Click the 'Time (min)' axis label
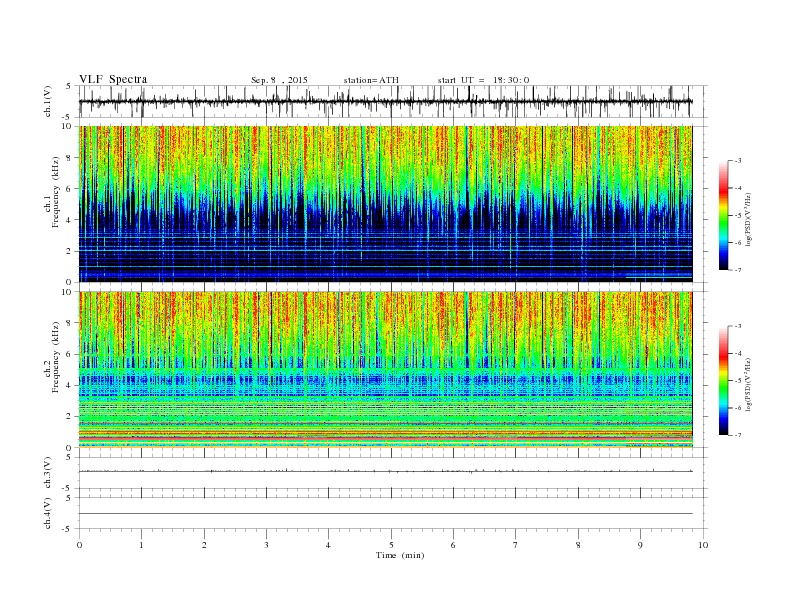This screenshot has width=792, height=612. click(x=400, y=555)
